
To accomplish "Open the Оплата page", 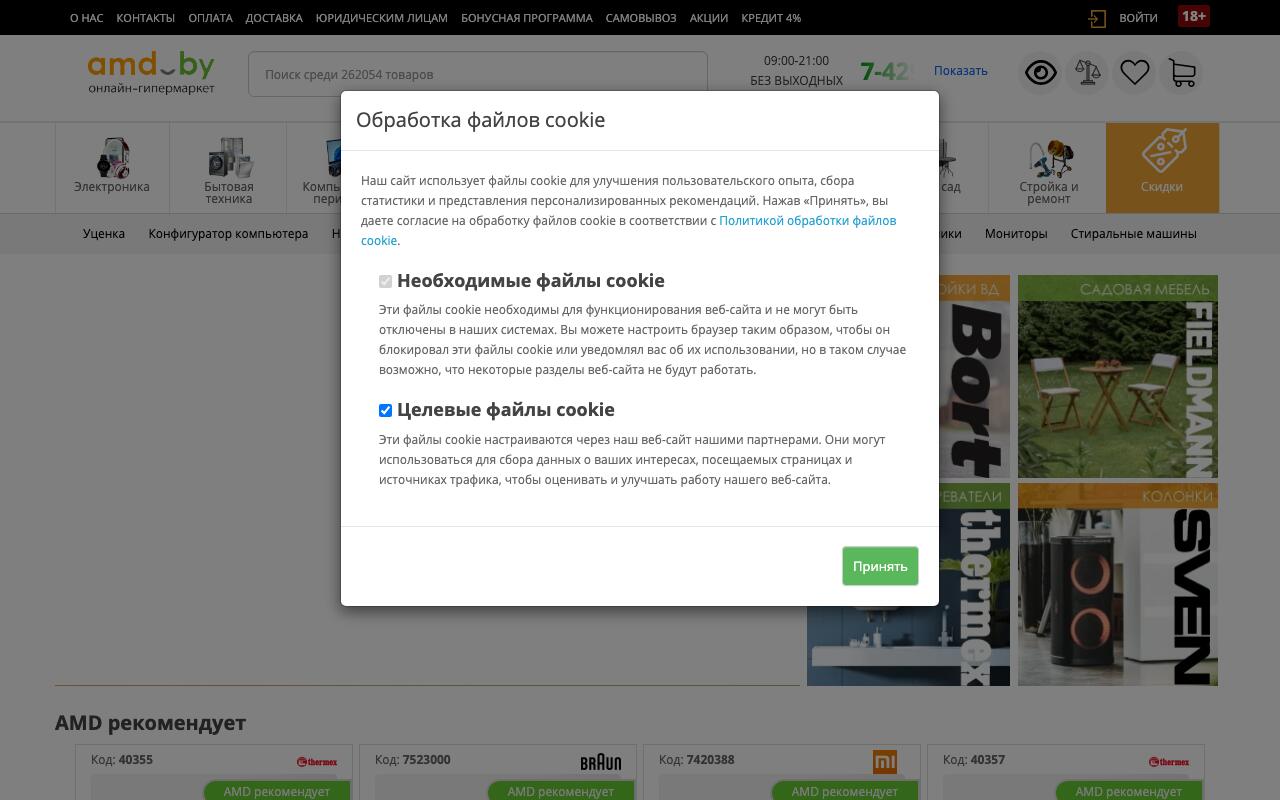I will (211, 18).
